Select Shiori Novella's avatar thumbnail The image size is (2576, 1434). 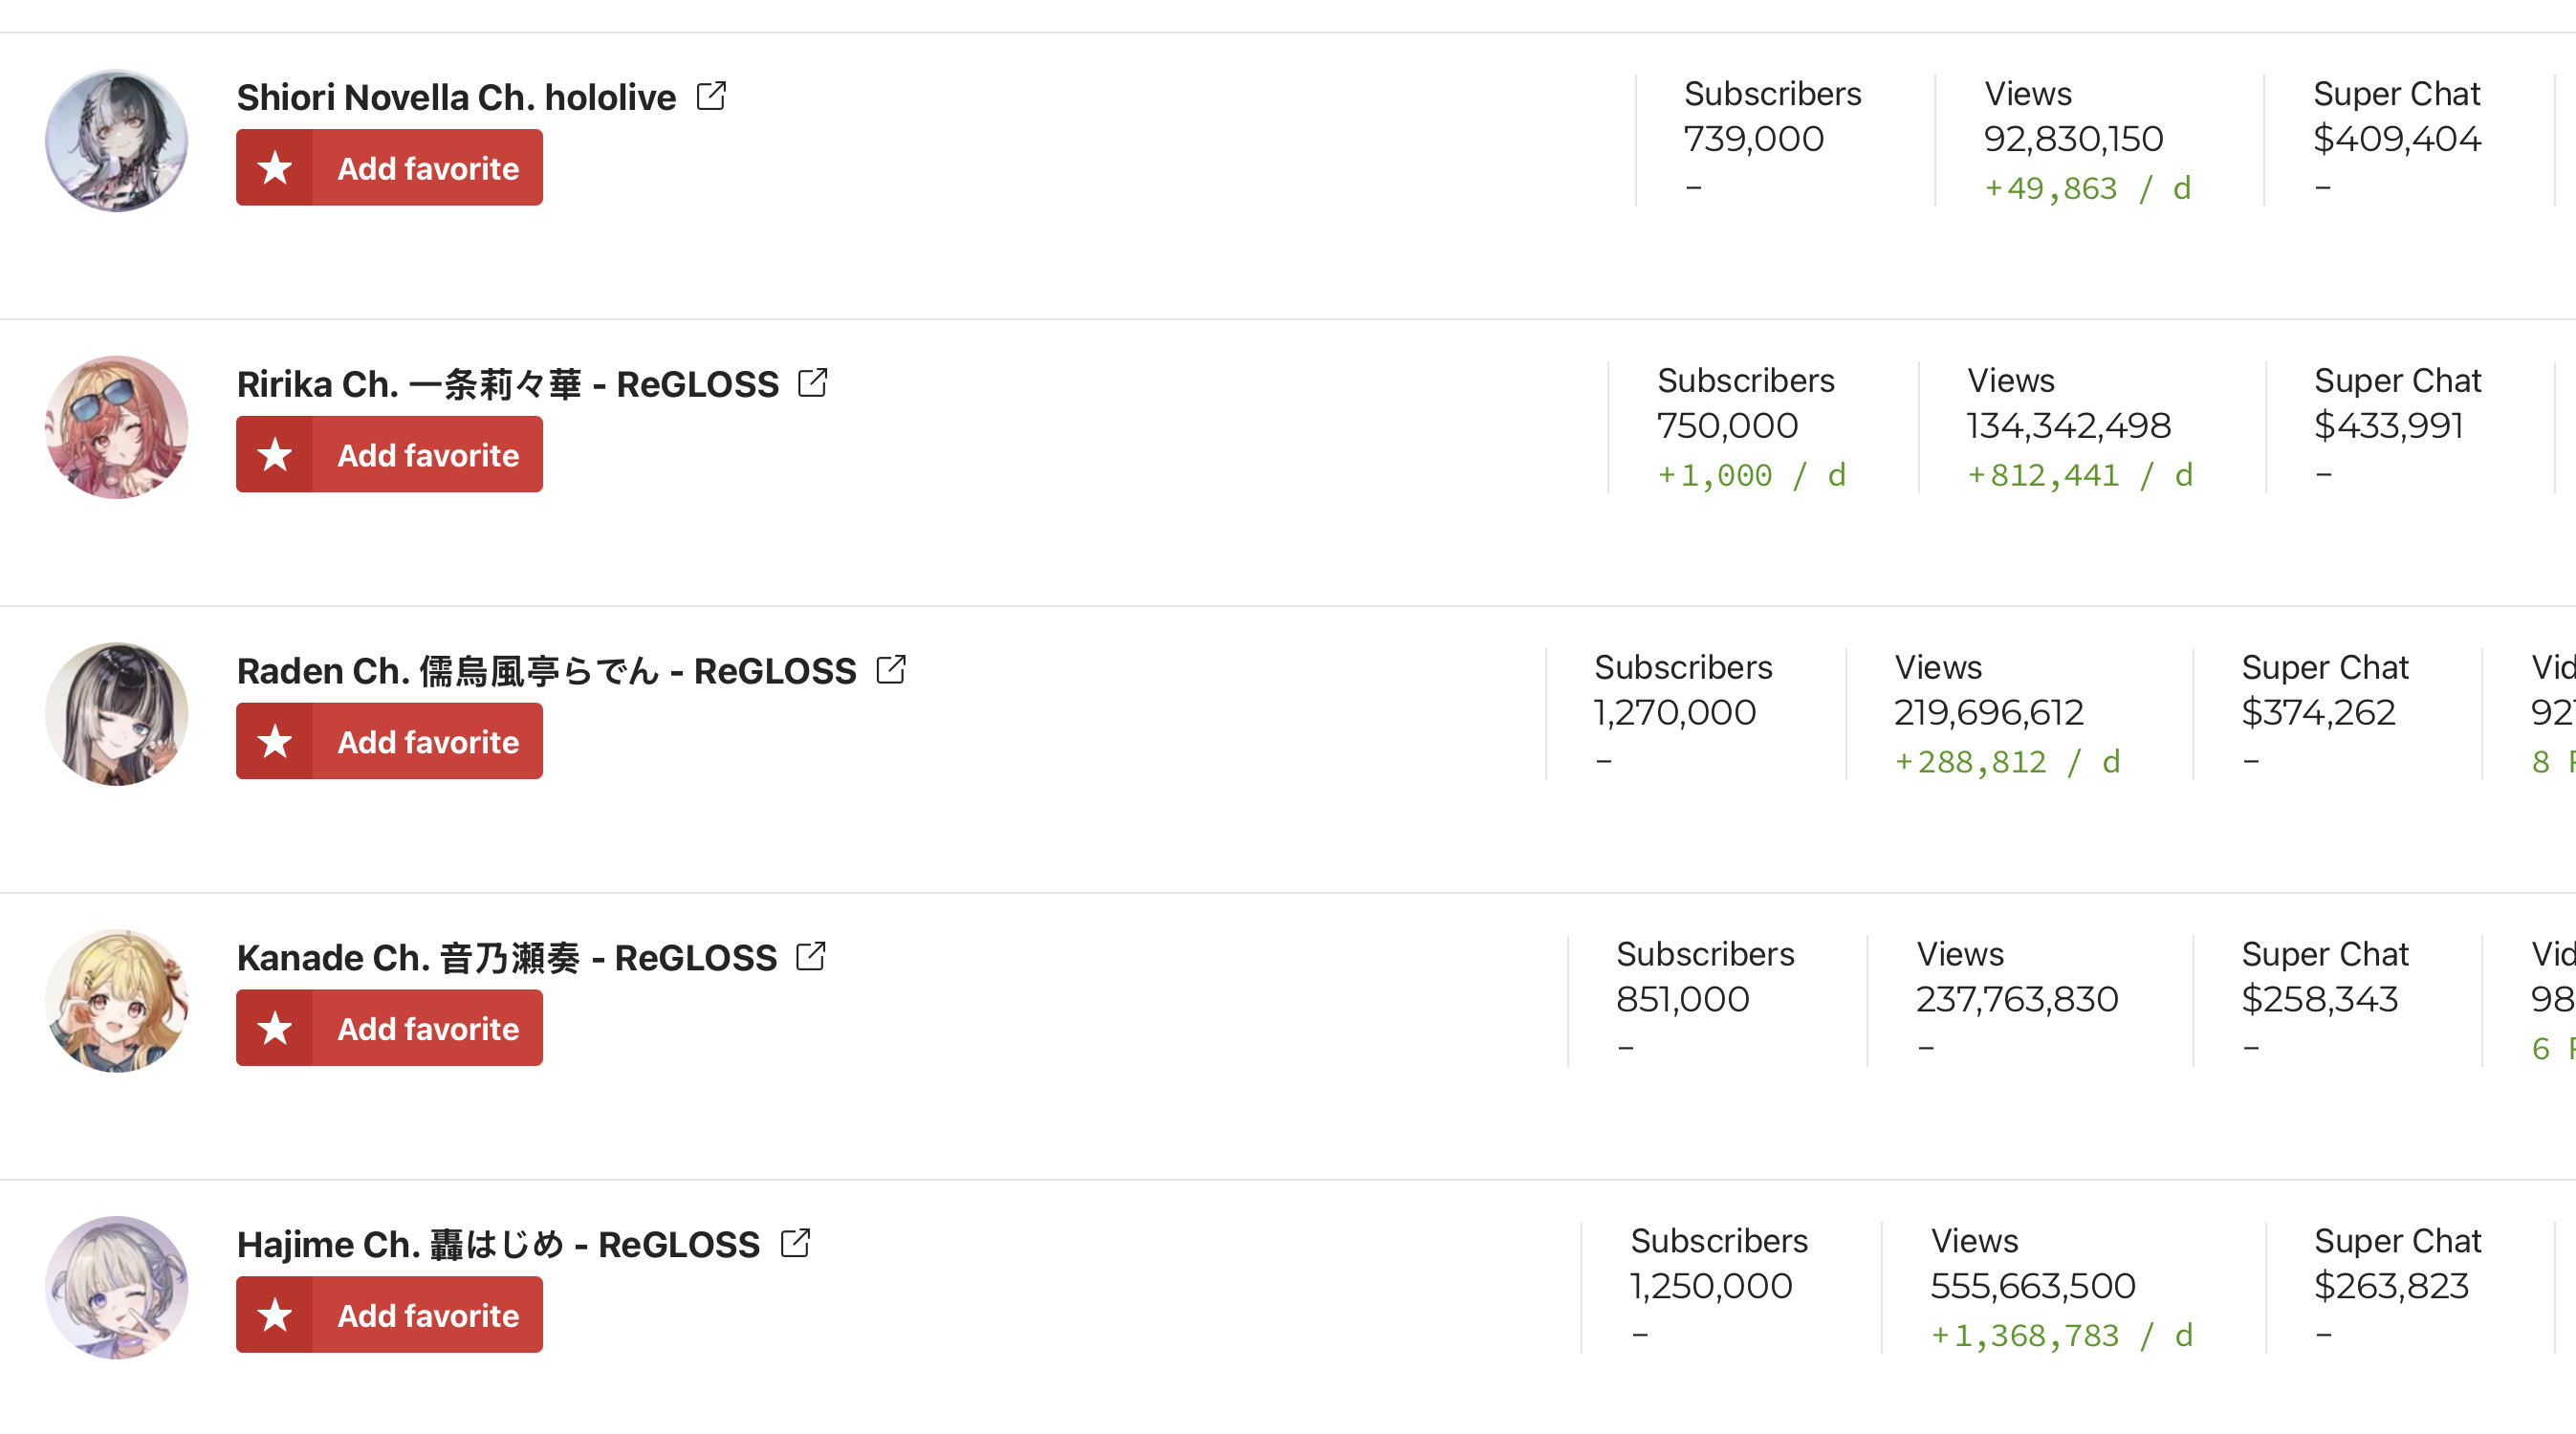click(x=117, y=140)
